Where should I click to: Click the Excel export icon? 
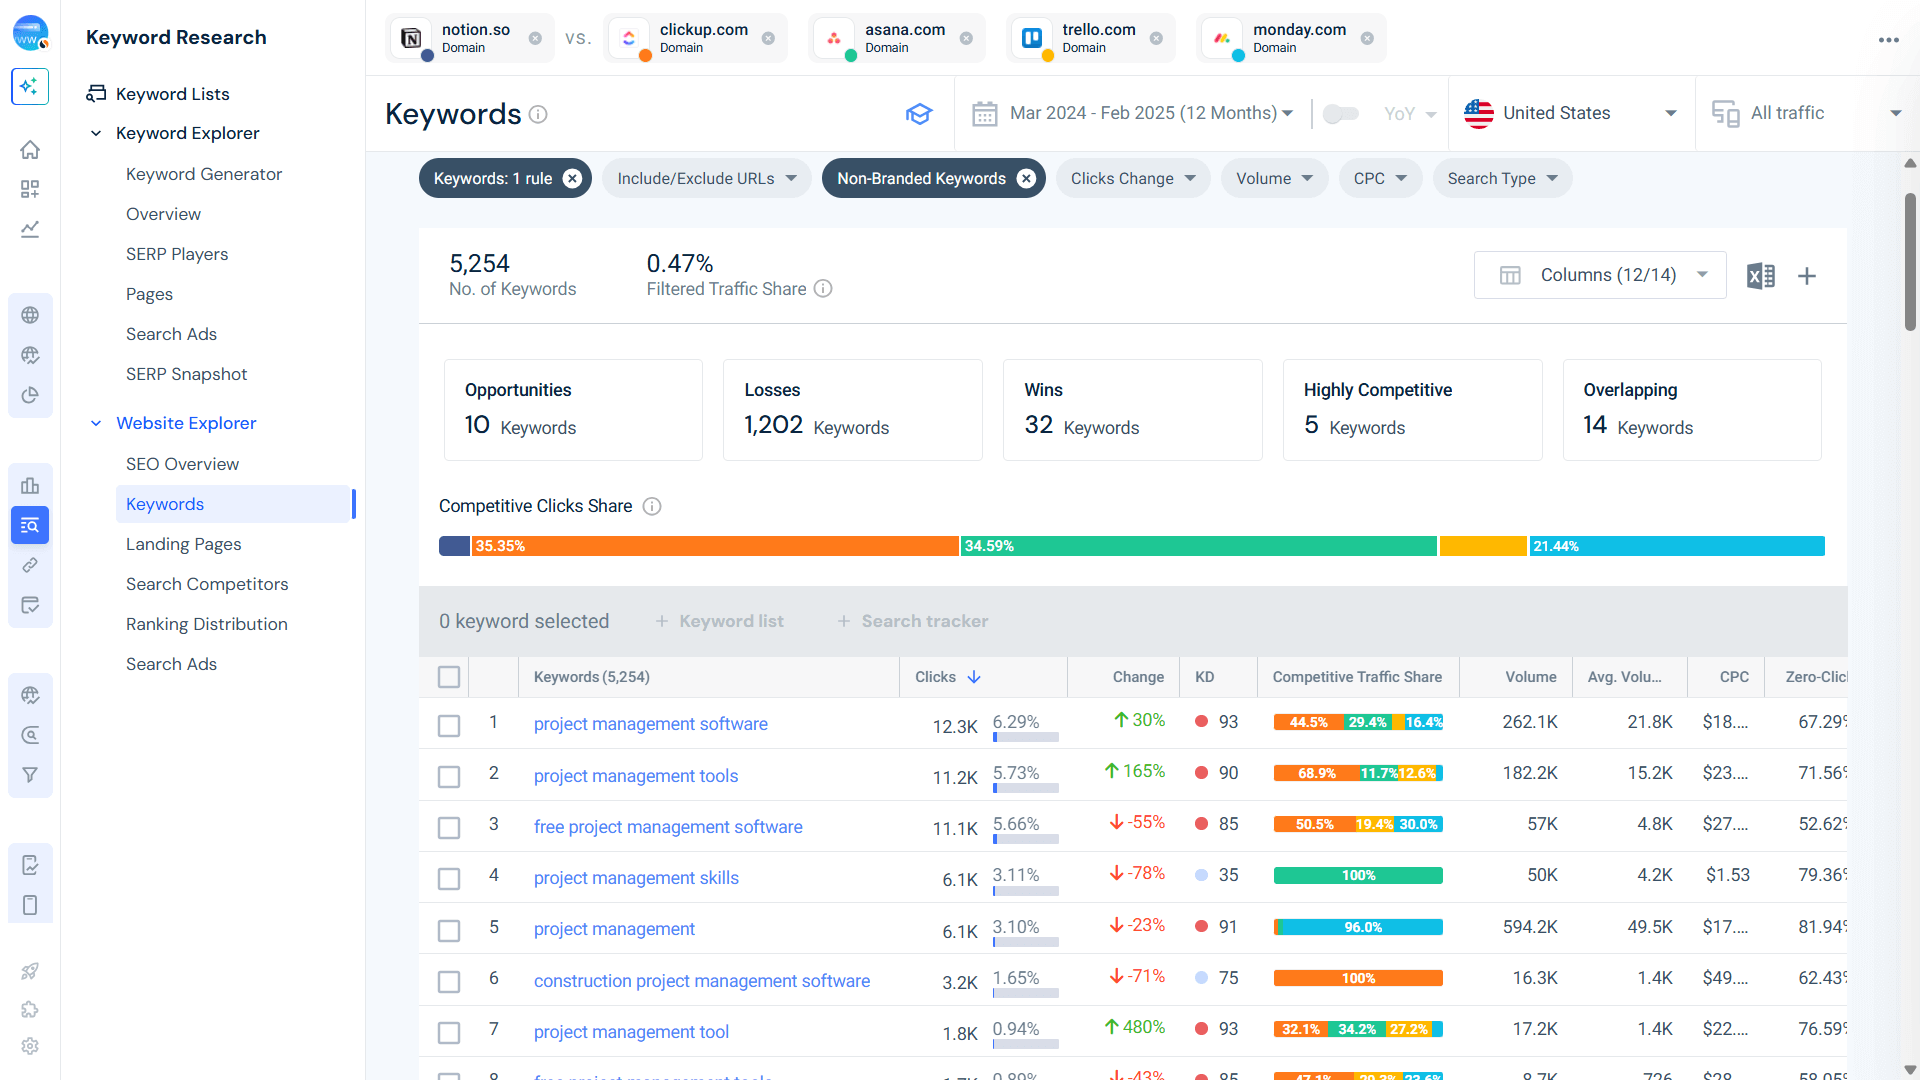[x=1761, y=275]
